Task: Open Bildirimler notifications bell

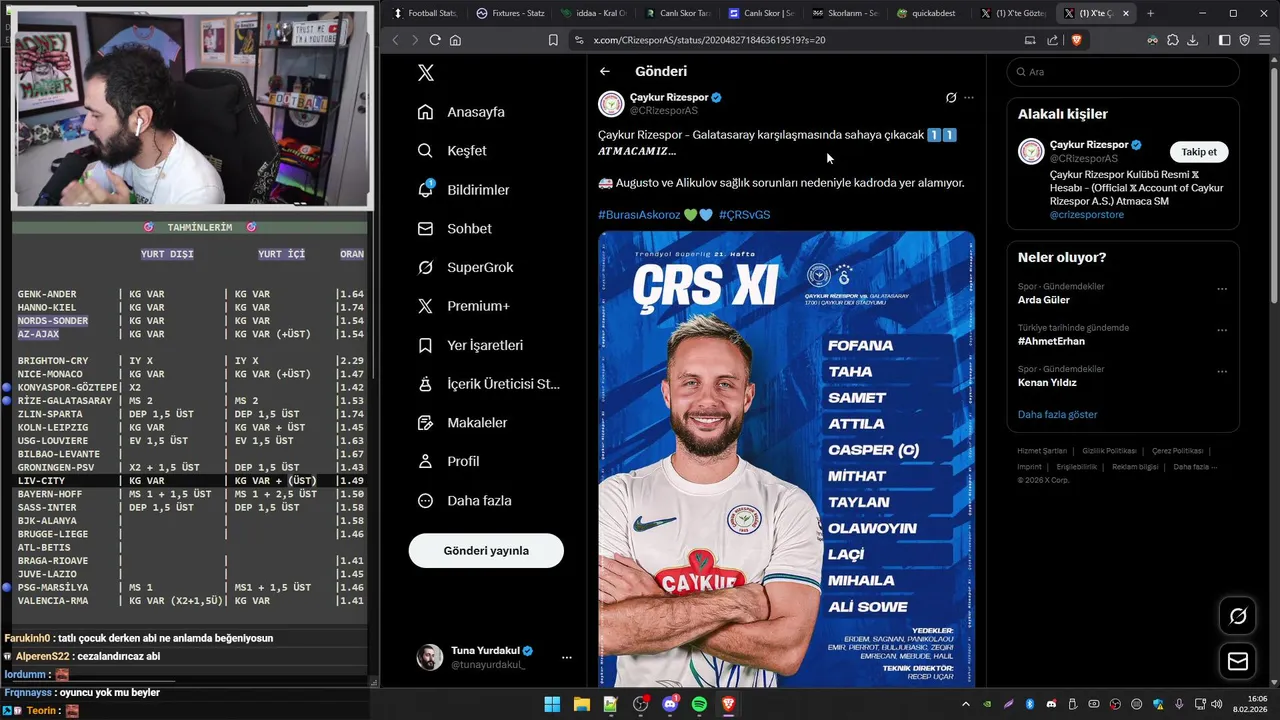Action: [425, 190]
